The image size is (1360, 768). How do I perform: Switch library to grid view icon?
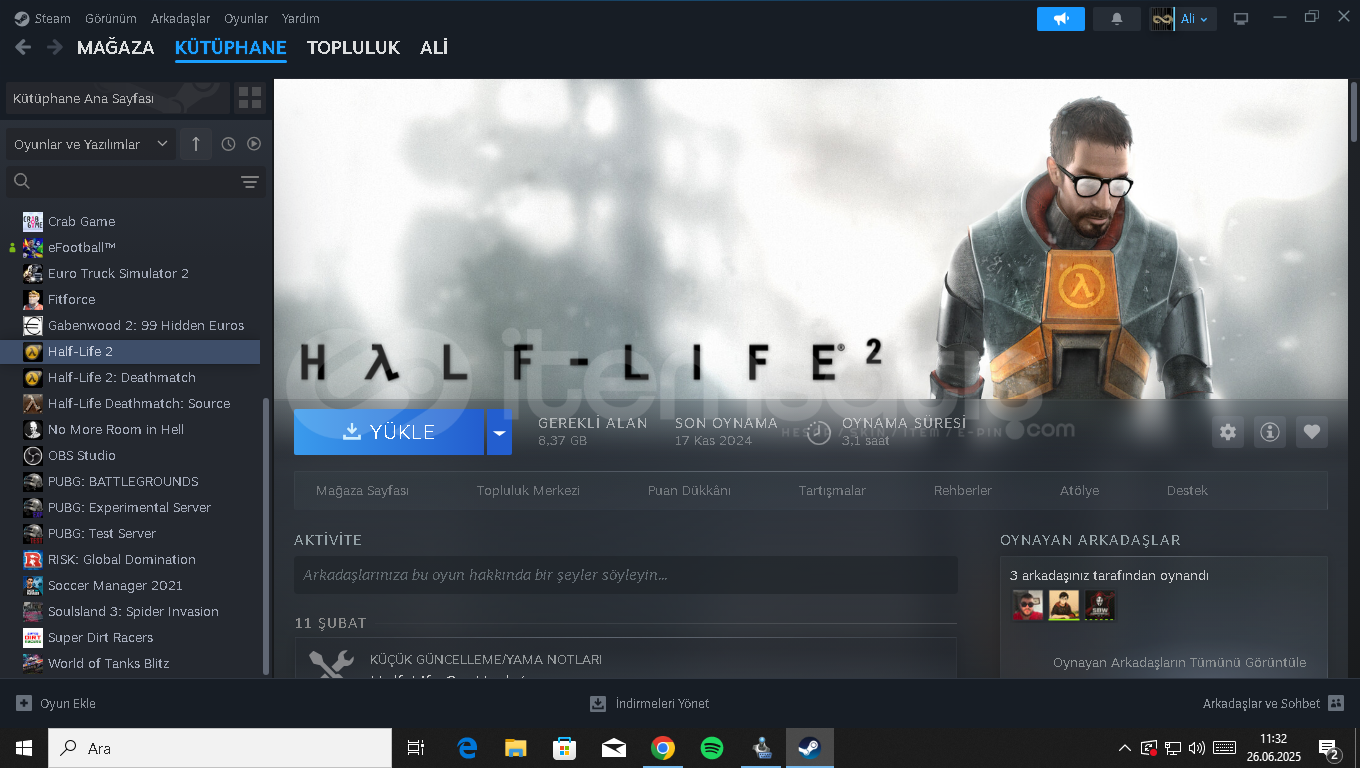pos(250,98)
